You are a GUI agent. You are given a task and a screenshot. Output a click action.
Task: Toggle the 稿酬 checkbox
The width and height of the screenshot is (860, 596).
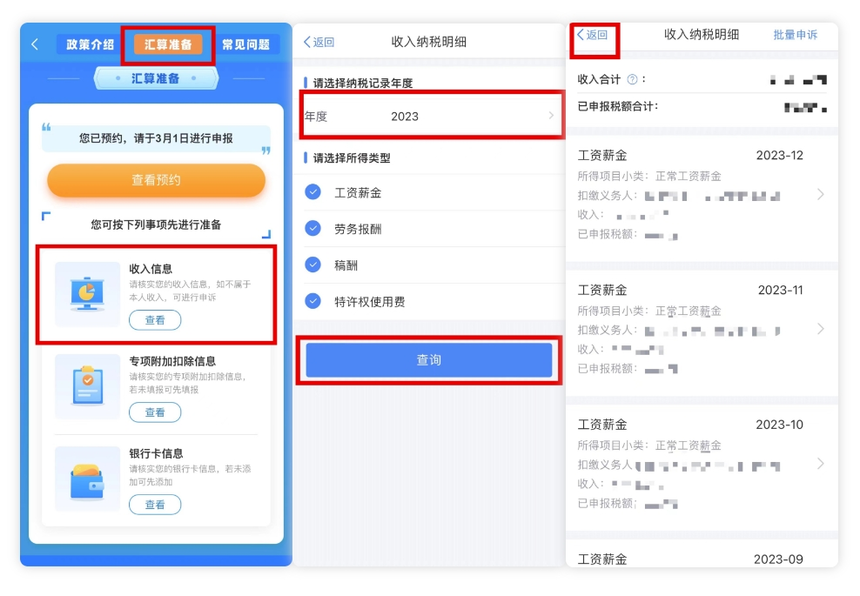[313, 265]
